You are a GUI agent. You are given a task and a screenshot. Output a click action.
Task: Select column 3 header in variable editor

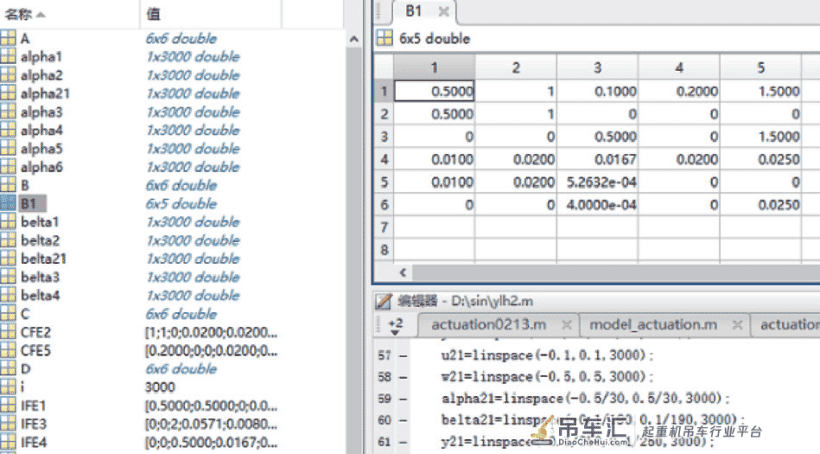[x=597, y=67]
